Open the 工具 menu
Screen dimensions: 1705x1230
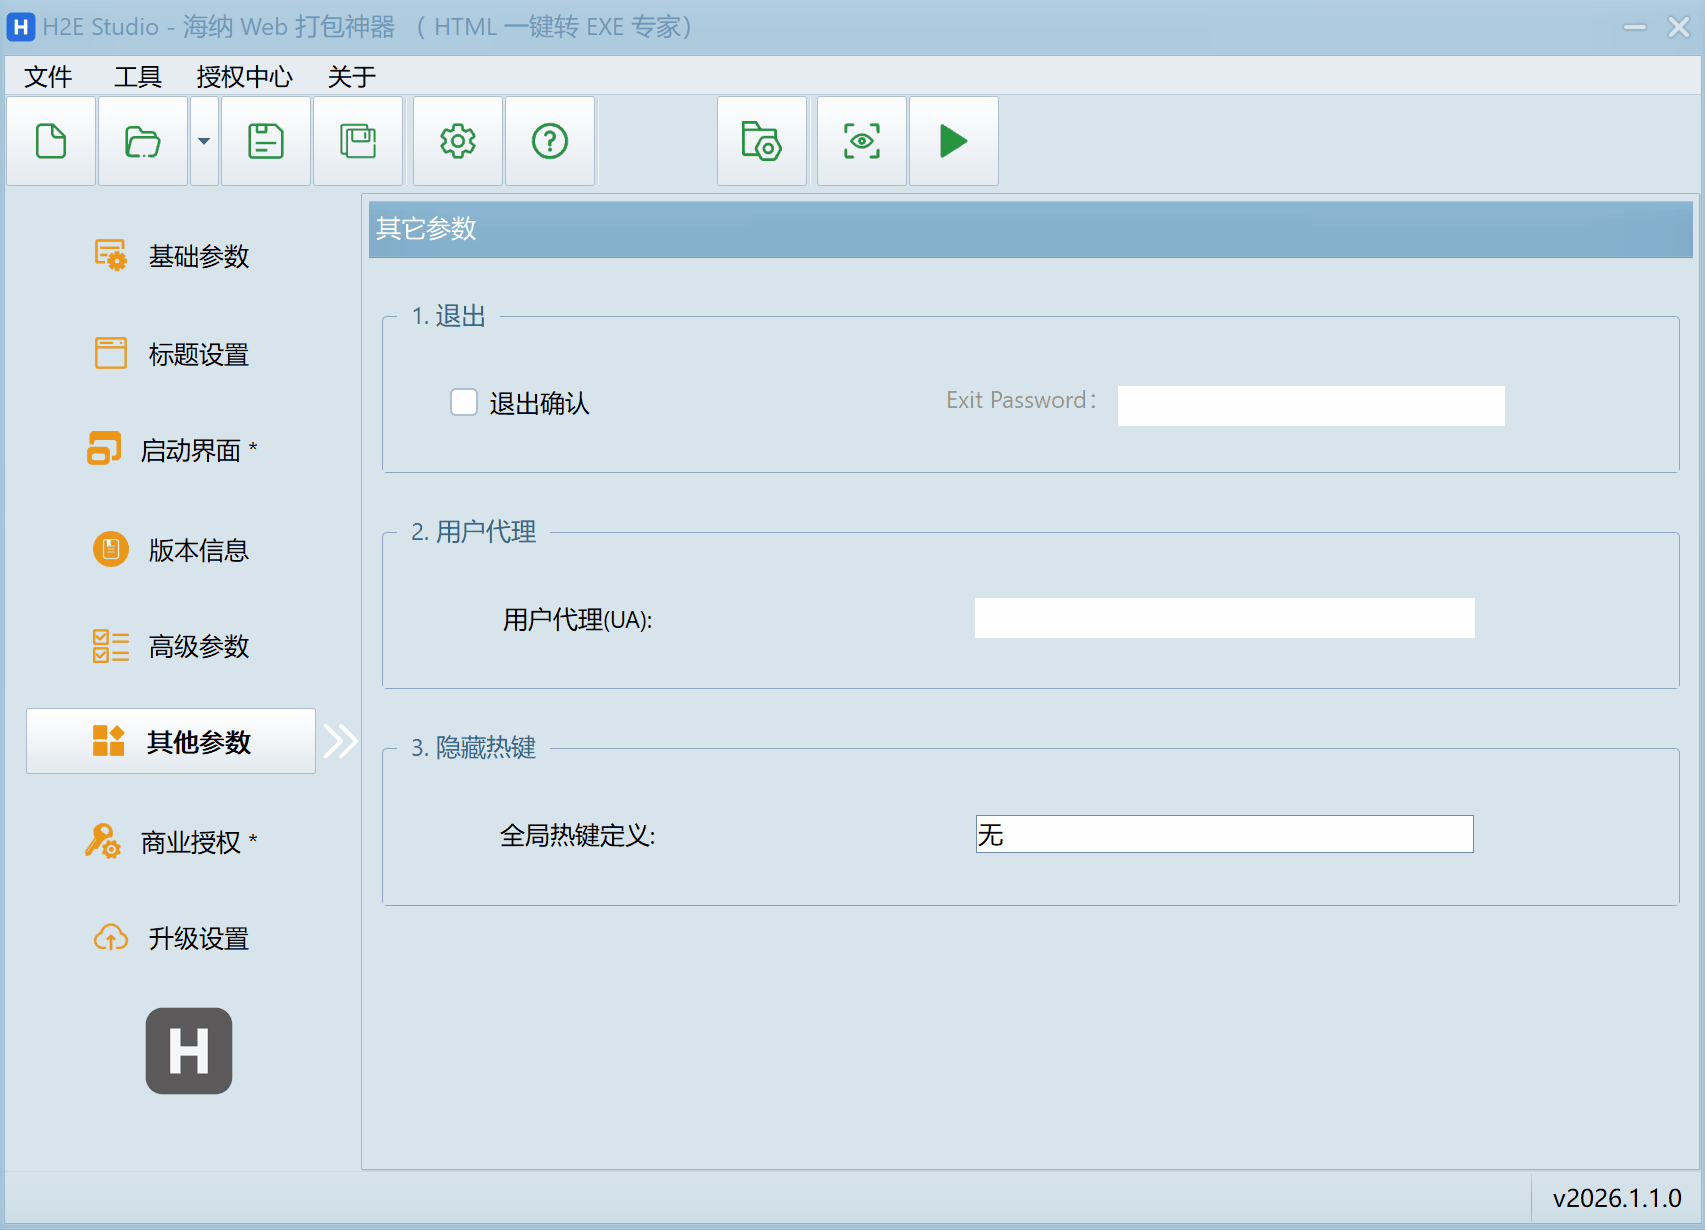(x=137, y=77)
